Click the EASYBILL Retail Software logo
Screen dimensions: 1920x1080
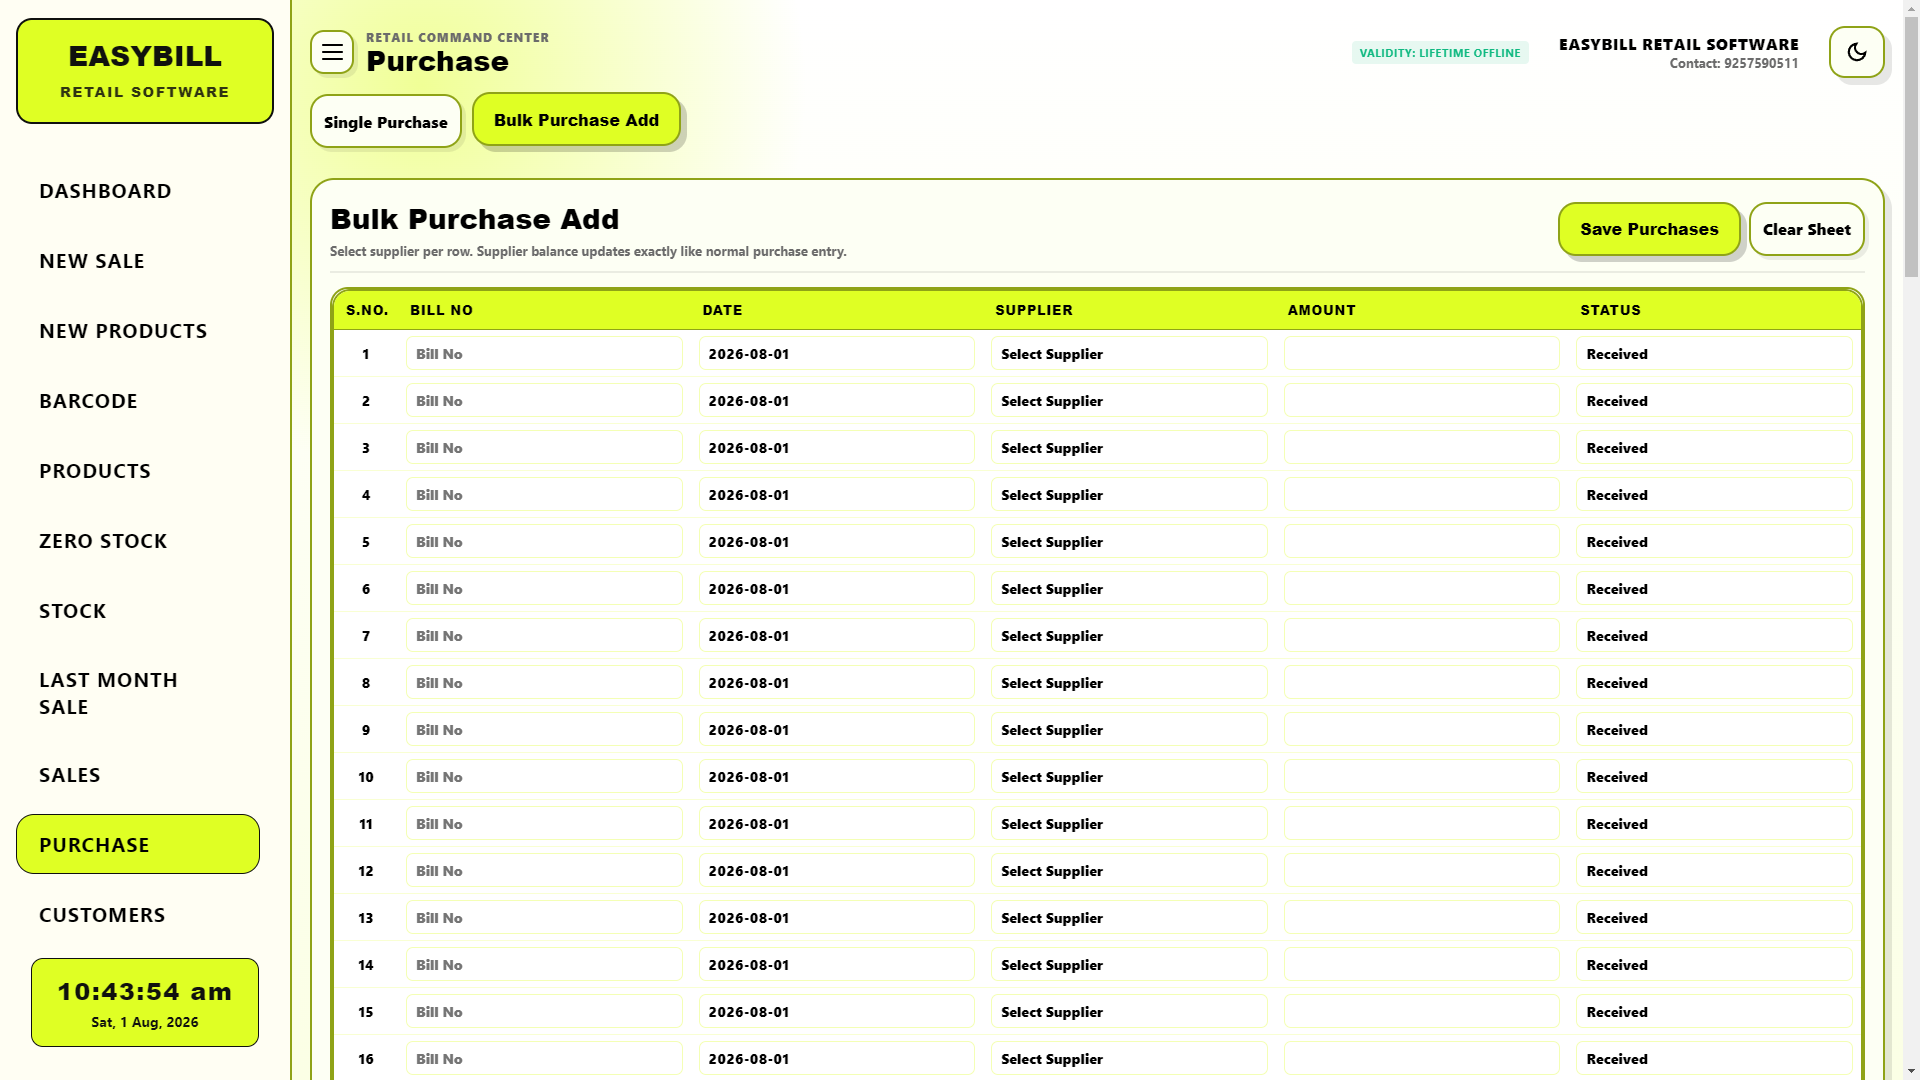[x=145, y=71]
